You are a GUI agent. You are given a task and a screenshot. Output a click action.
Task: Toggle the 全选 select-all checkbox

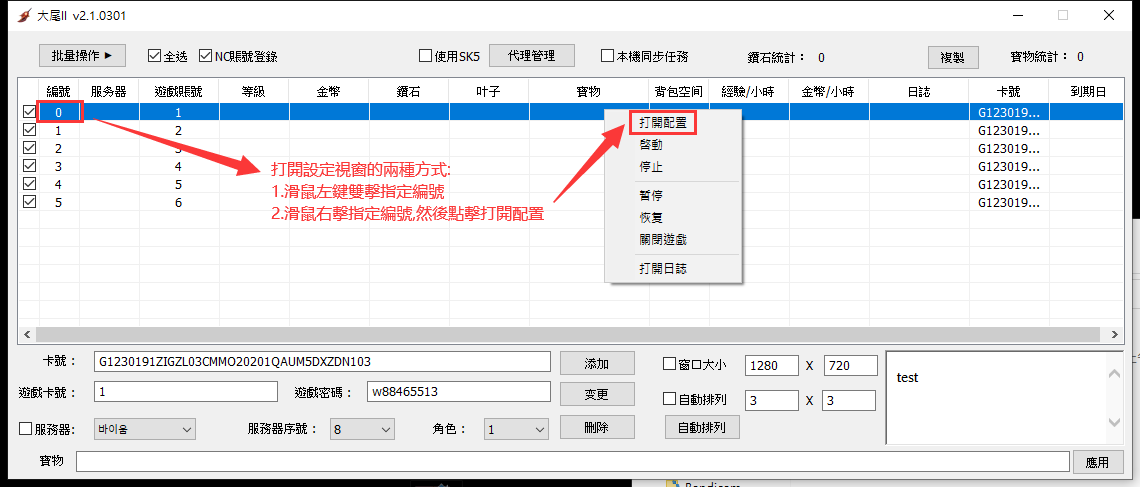(154, 56)
